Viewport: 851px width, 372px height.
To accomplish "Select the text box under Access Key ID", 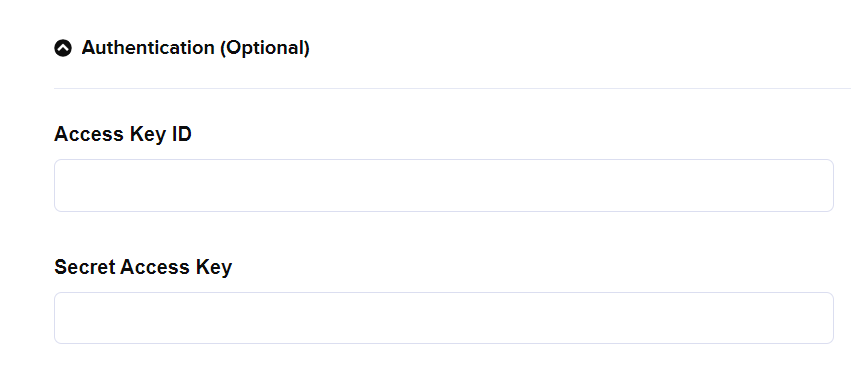I will pos(443,185).
